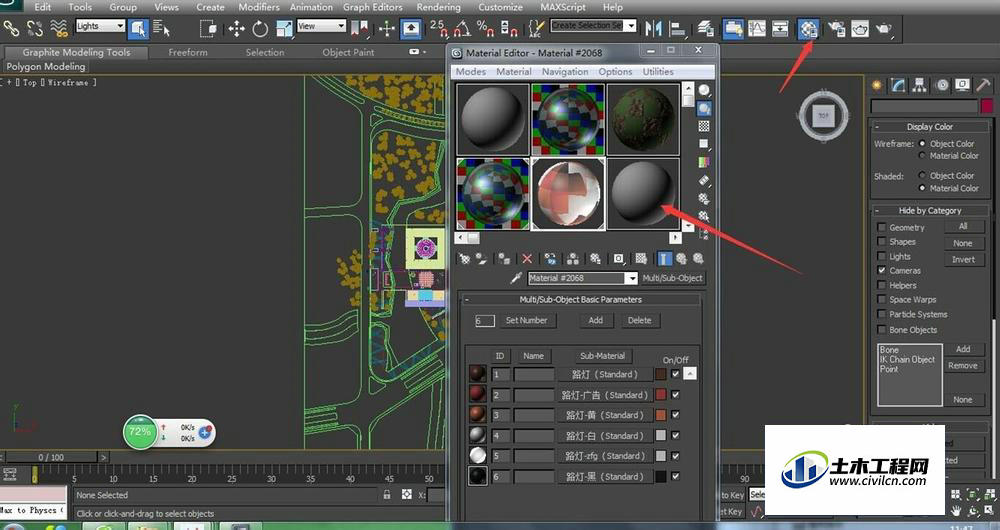Click the Align tool icon
Screen dimensions: 1000x530
coord(677,29)
